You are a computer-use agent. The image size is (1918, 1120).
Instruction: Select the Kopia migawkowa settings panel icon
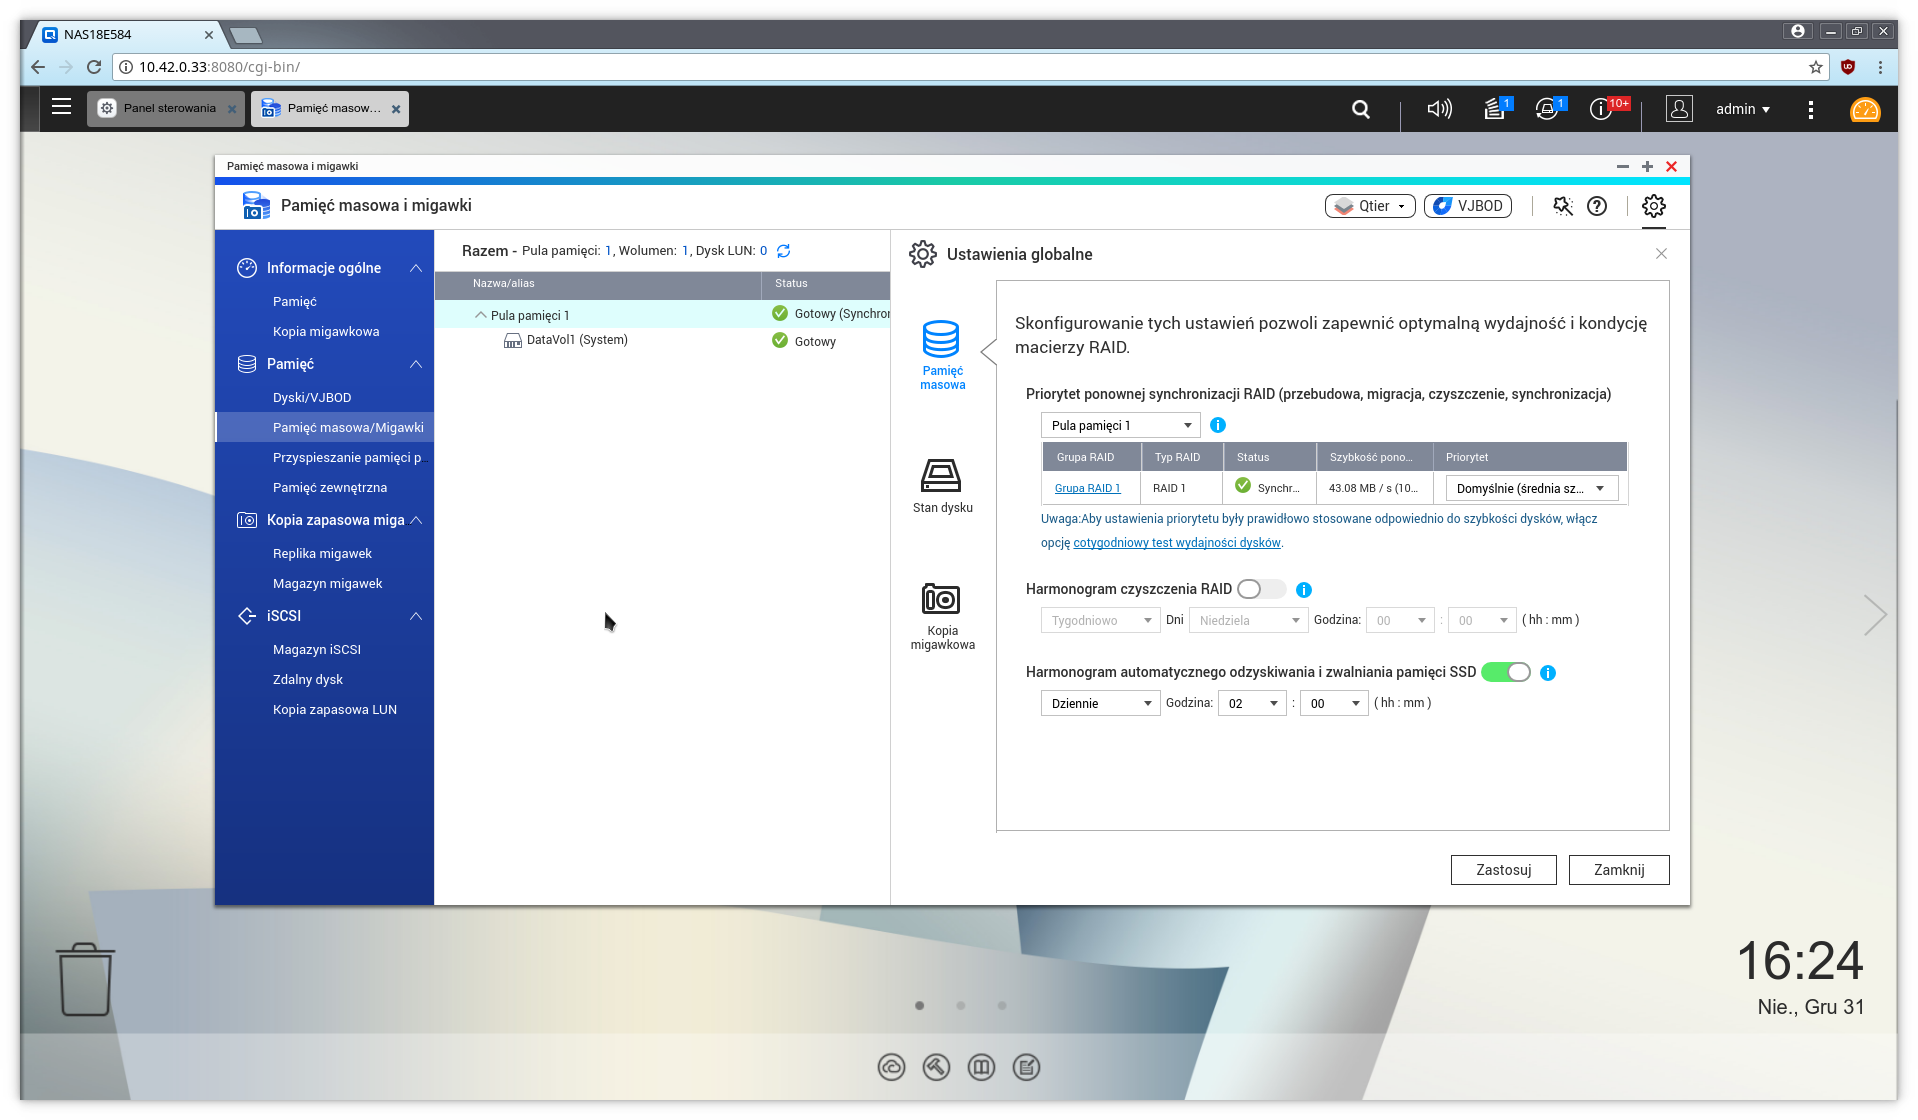(x=941, y=600)
